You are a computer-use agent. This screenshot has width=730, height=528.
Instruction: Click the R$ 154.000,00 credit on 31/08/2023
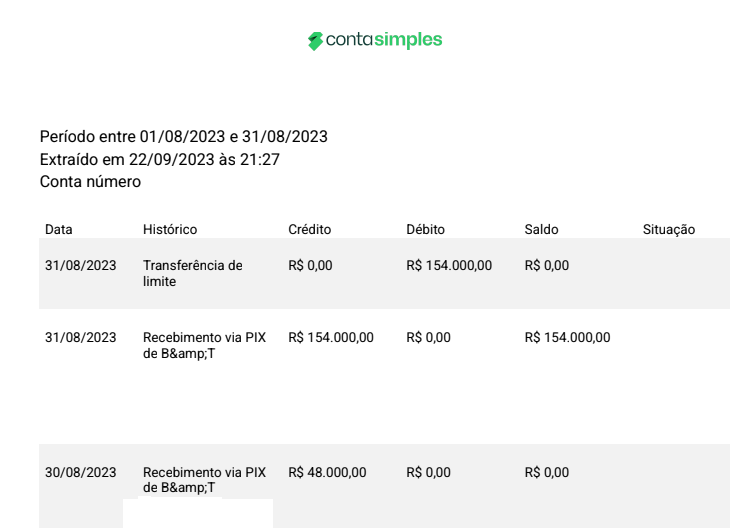tap(331, 338)
